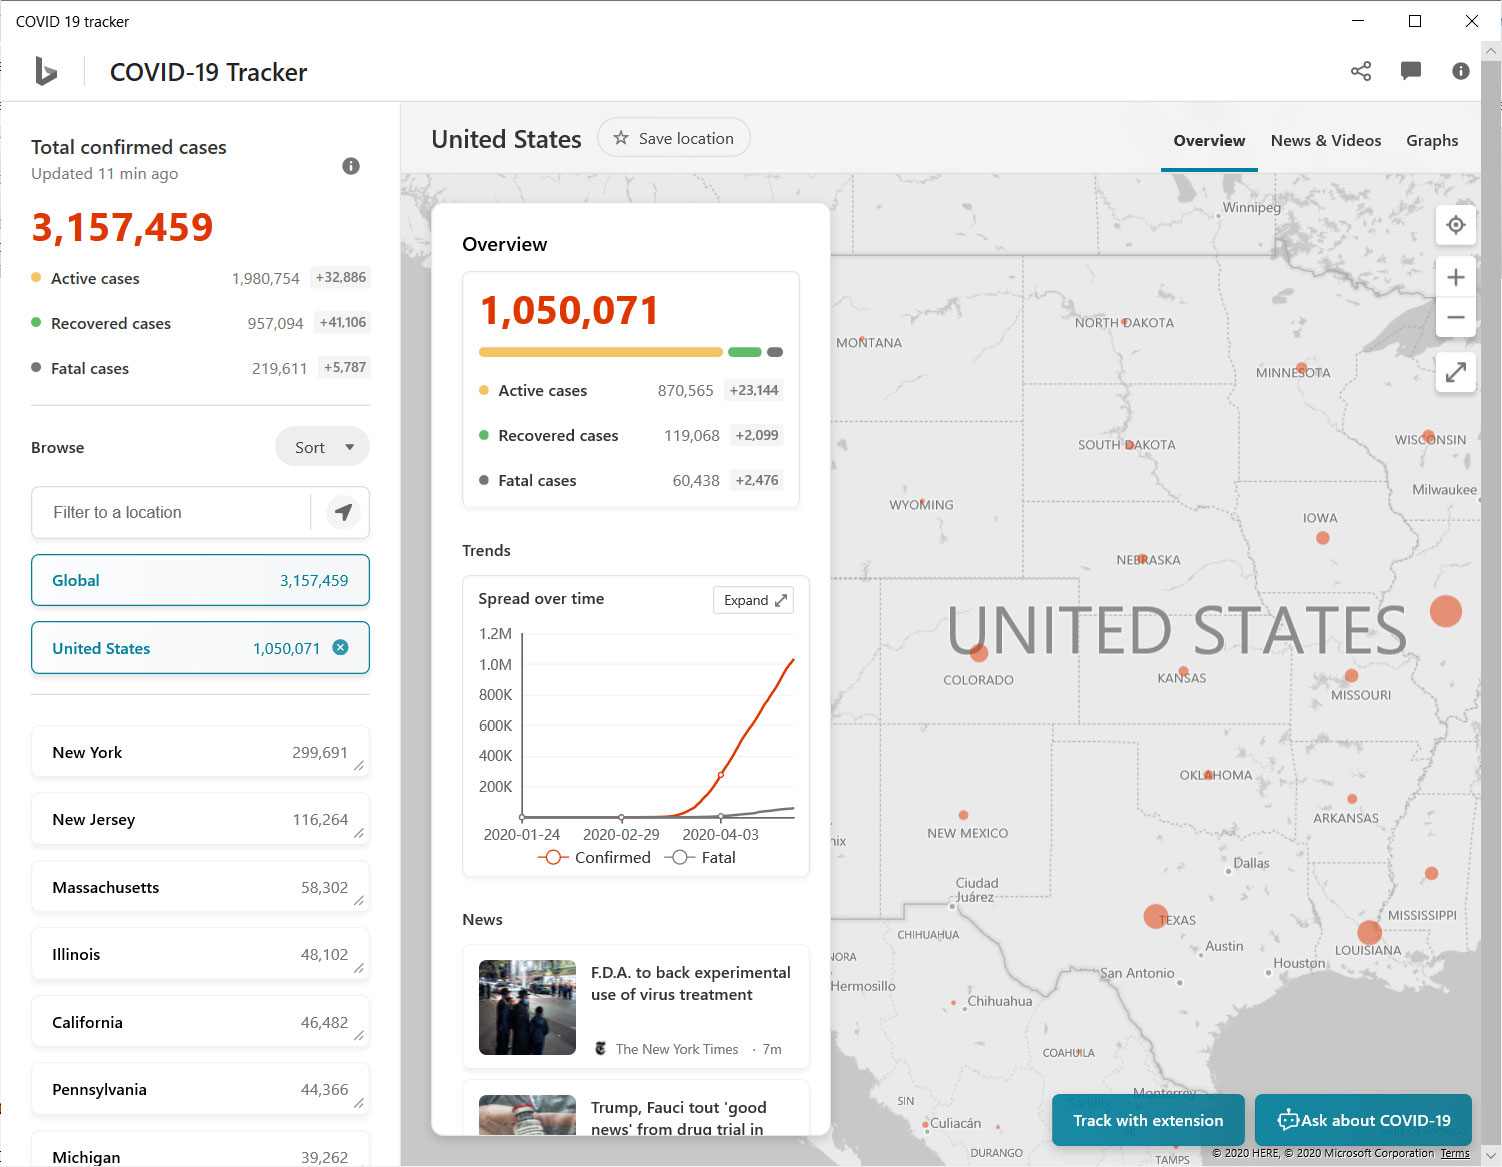The image size is (1502, 1167).
Task: Switch to the Overview tab
Action: click(x=1209, y=141)
